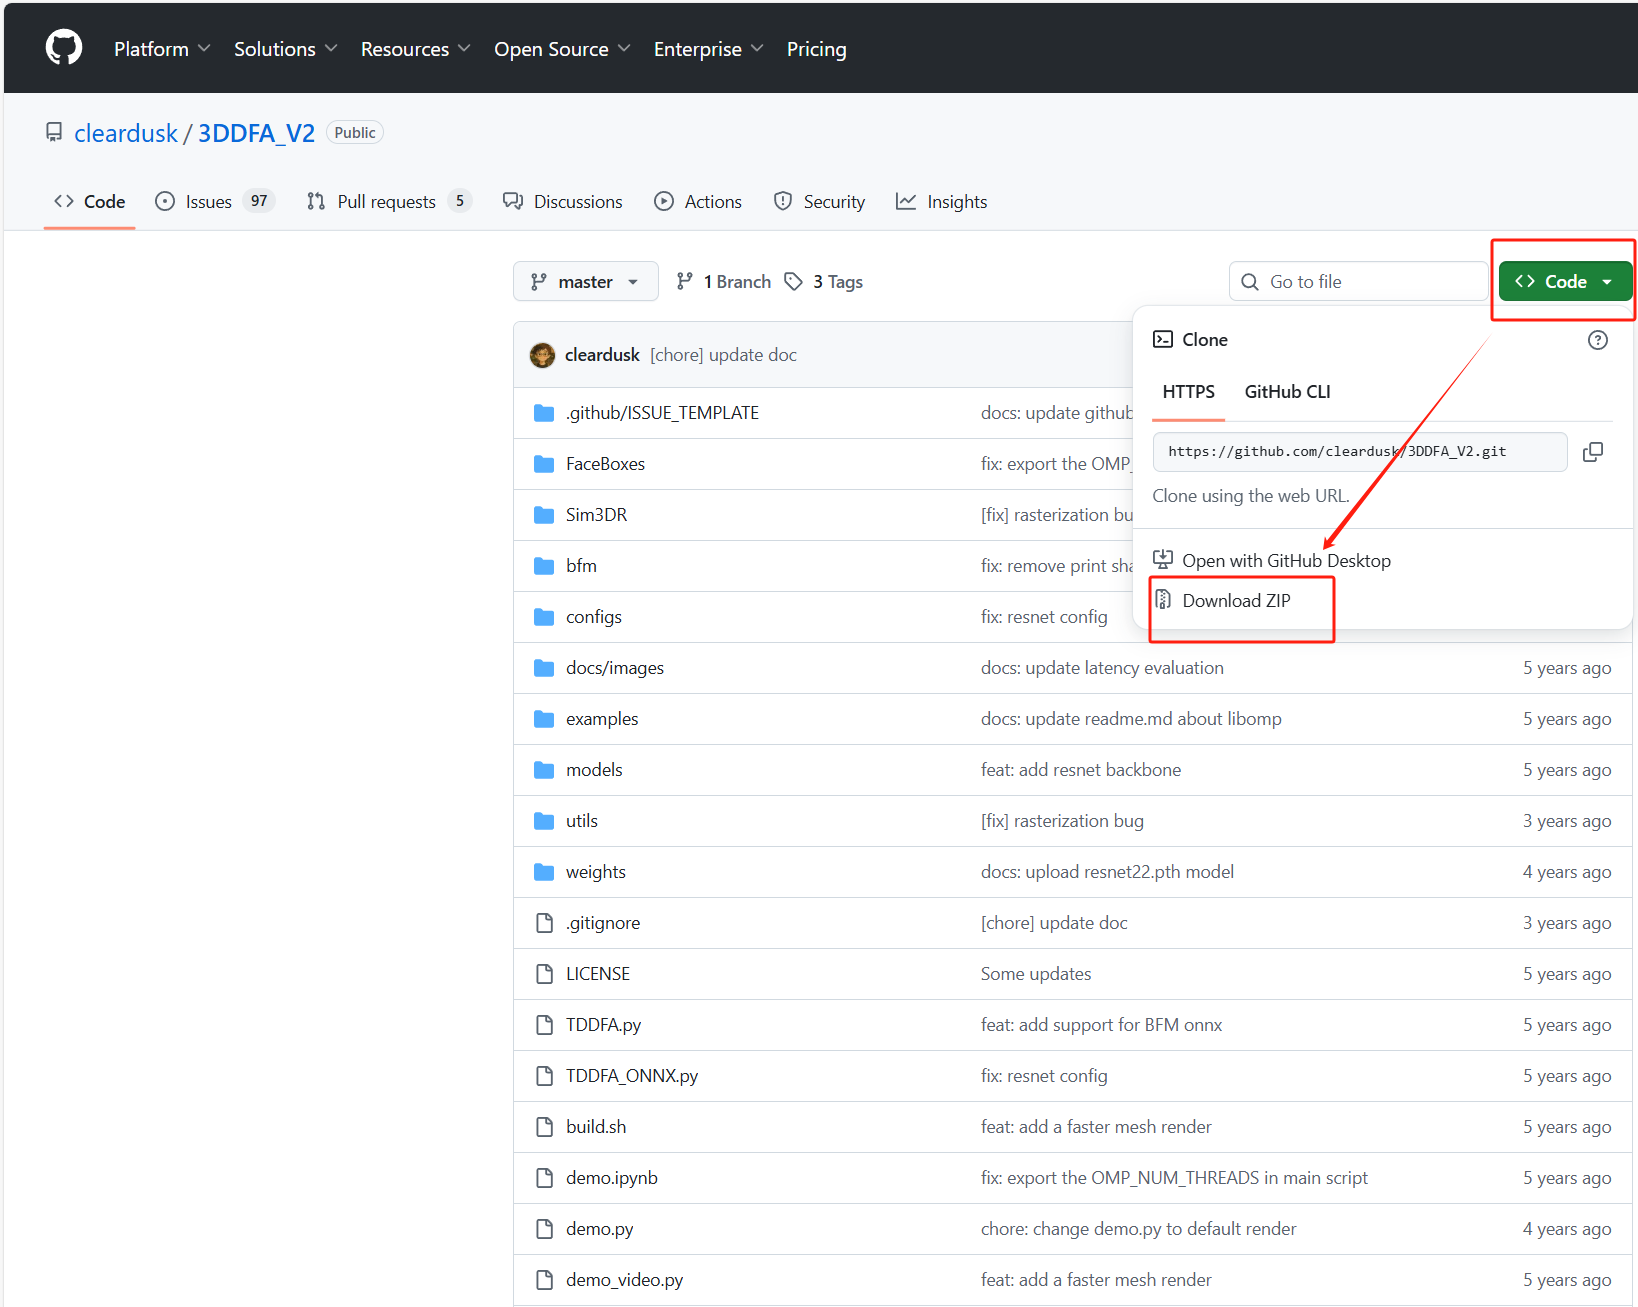Click the file icon for LICENSE
1638x1307 pixels.
coord(544,974)
